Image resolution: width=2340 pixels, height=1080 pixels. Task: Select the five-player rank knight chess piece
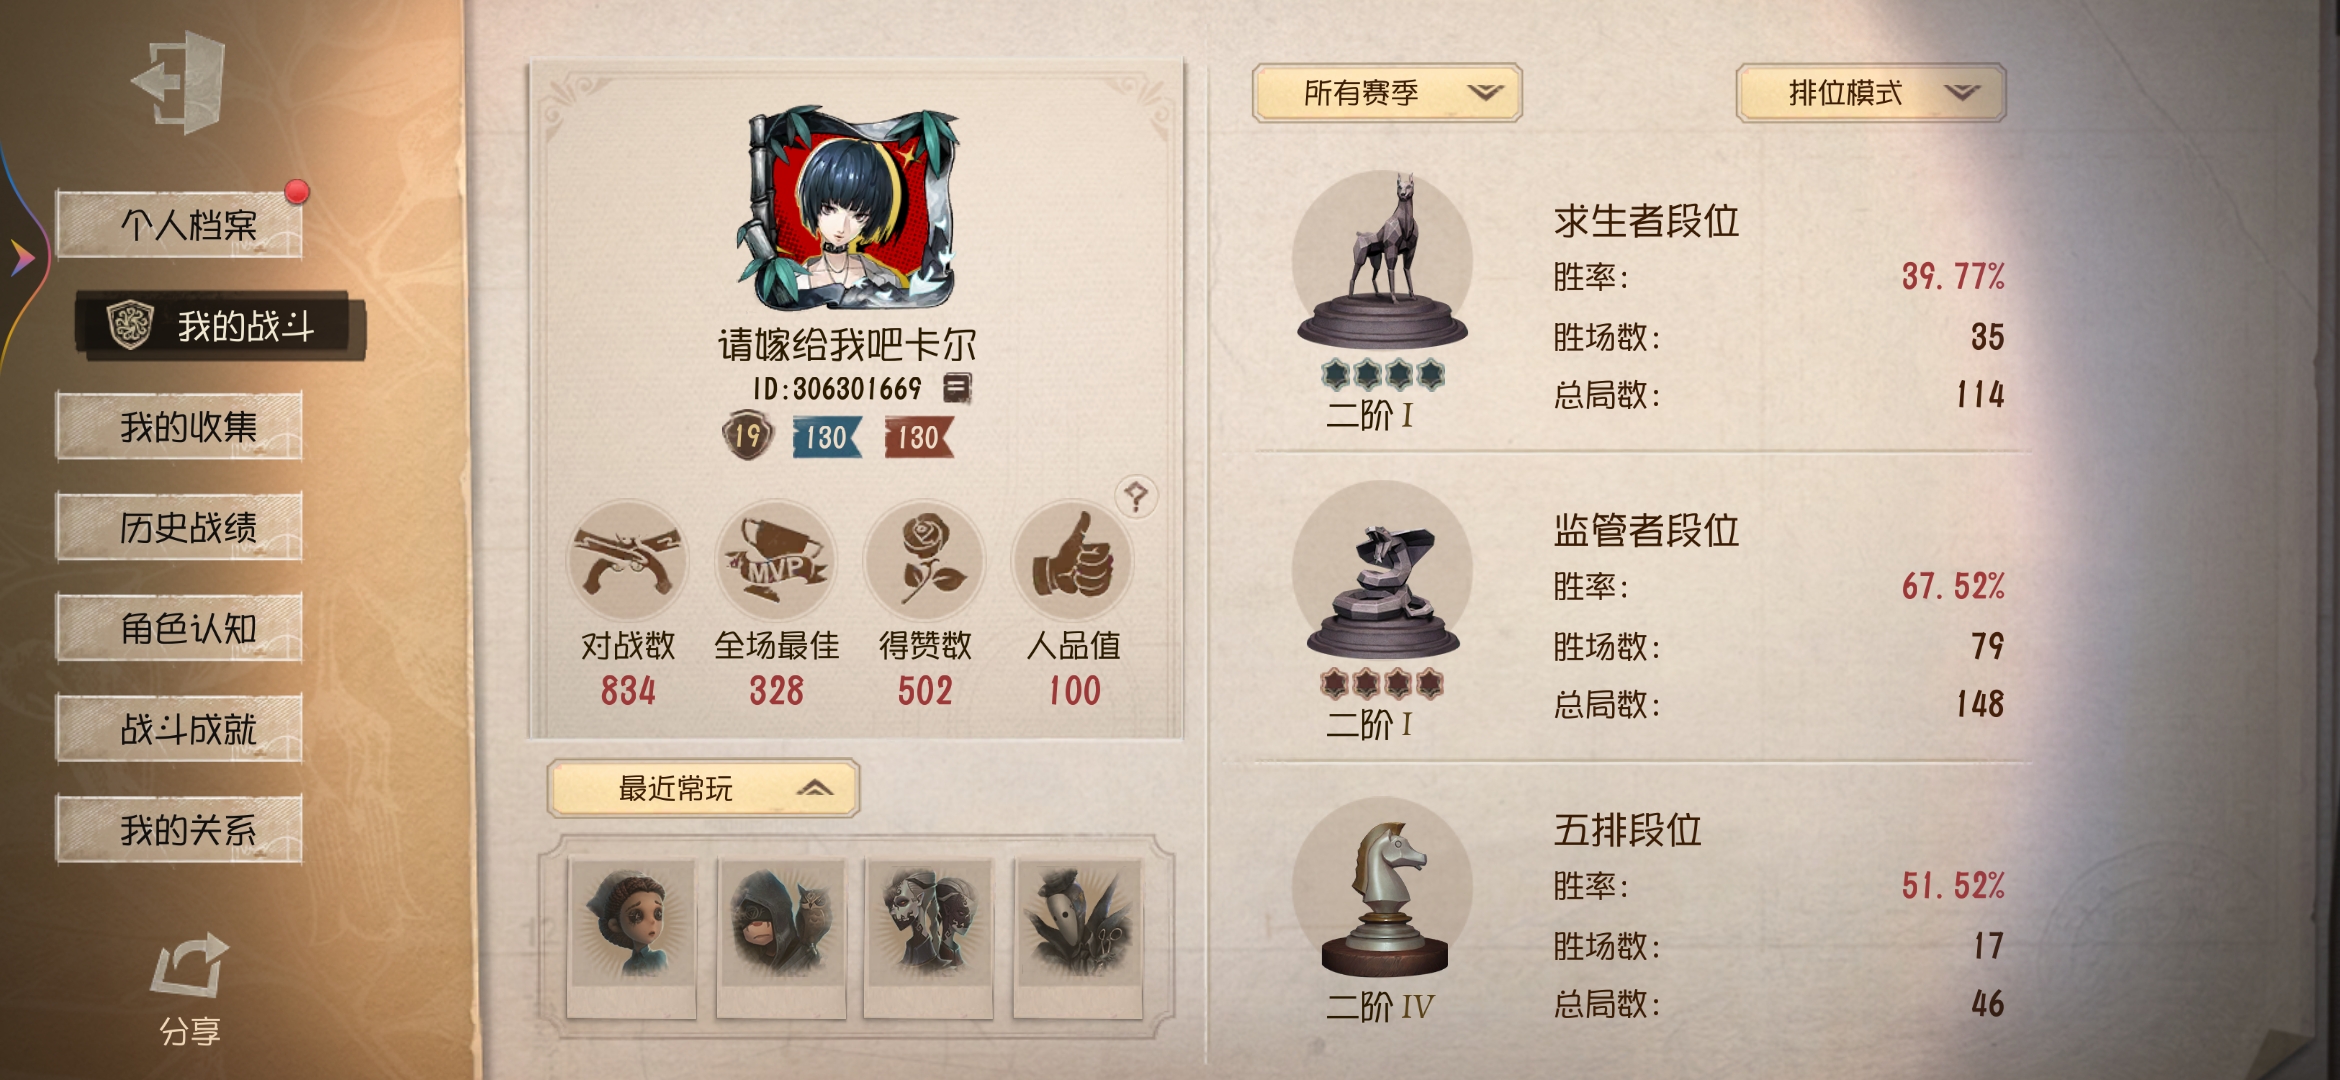click(1382, 889)
